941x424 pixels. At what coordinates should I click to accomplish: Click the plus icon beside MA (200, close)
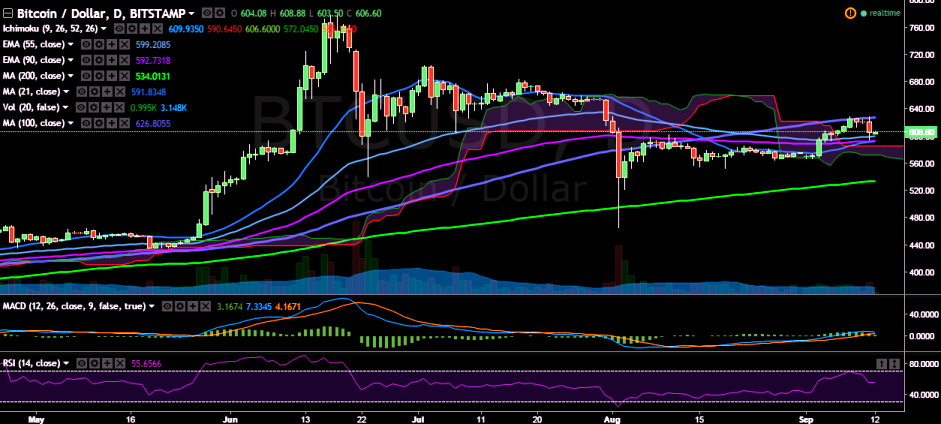pos(112,76)
